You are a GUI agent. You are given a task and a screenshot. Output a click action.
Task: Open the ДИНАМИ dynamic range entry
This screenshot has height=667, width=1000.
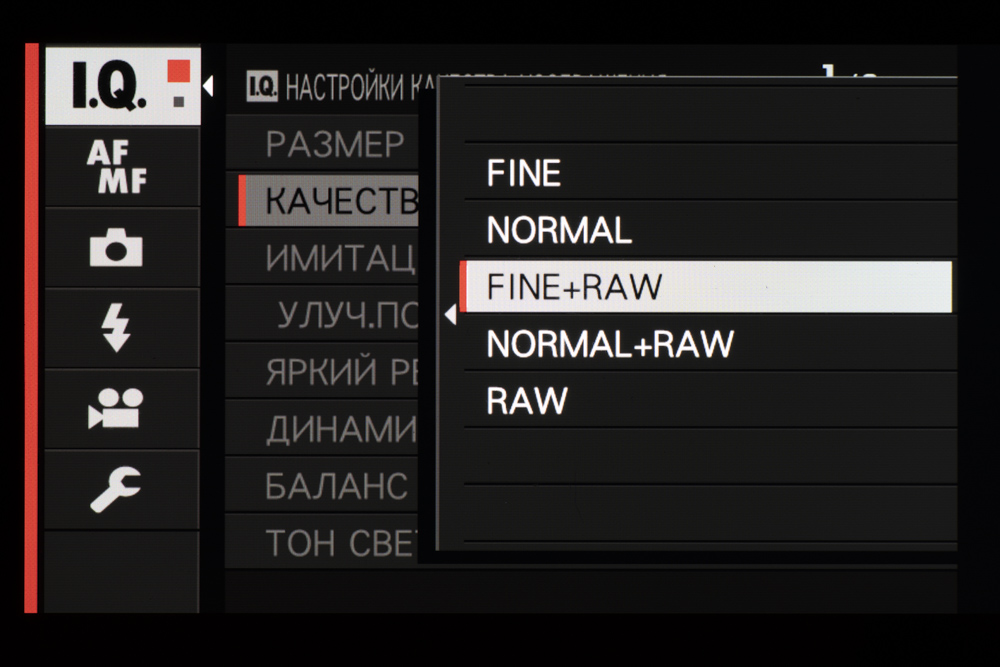(340, 430)
